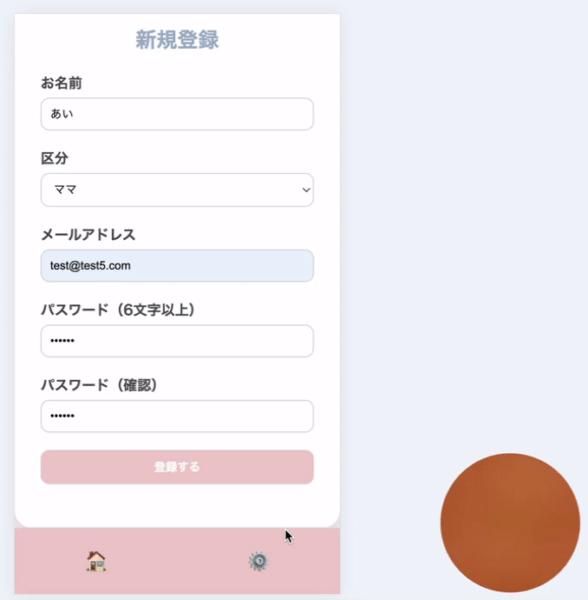Expand the 区分 dropdown chevron arrow
Screen dimensions: 588x600
(306, 190)
